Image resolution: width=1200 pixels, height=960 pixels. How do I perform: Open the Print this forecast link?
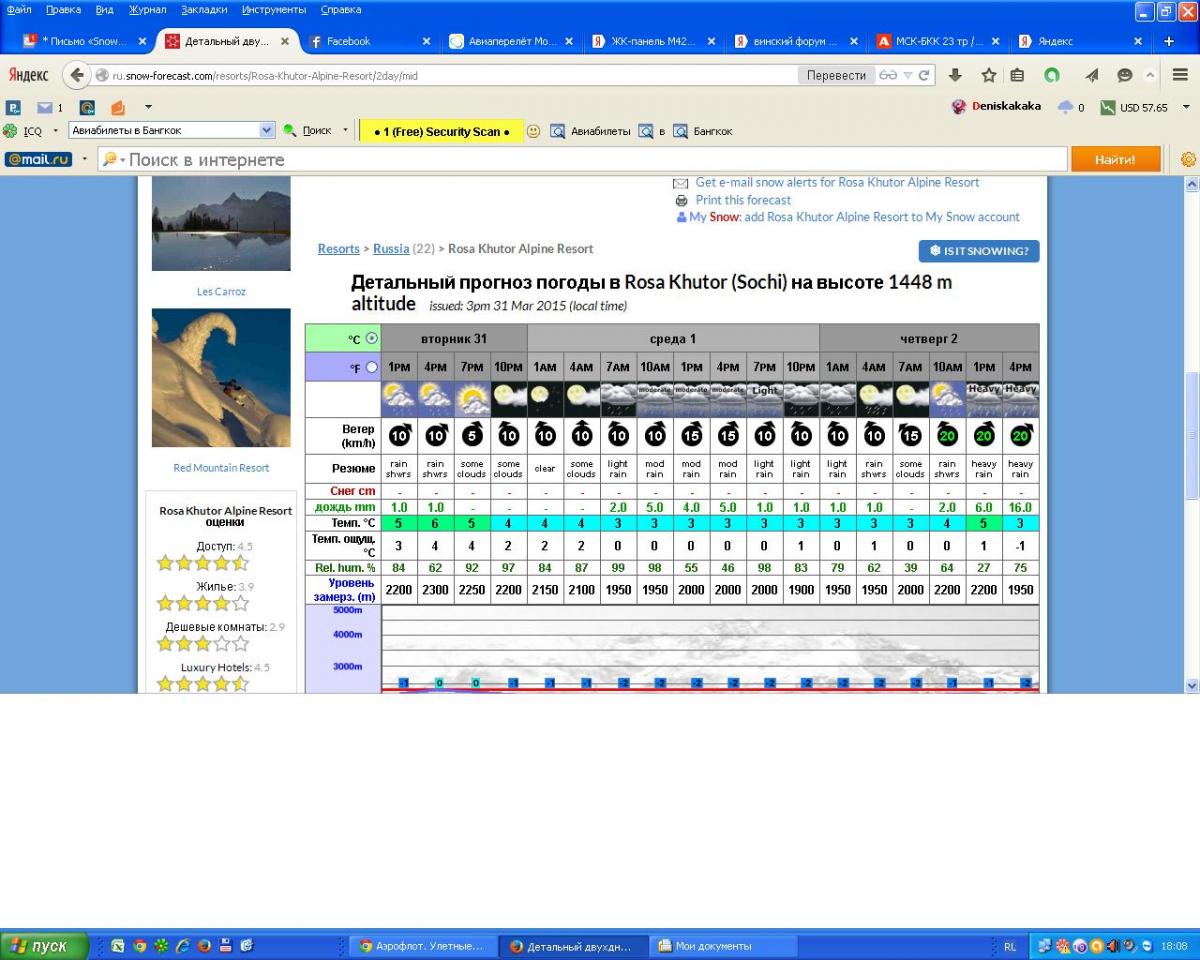(743, 200)
